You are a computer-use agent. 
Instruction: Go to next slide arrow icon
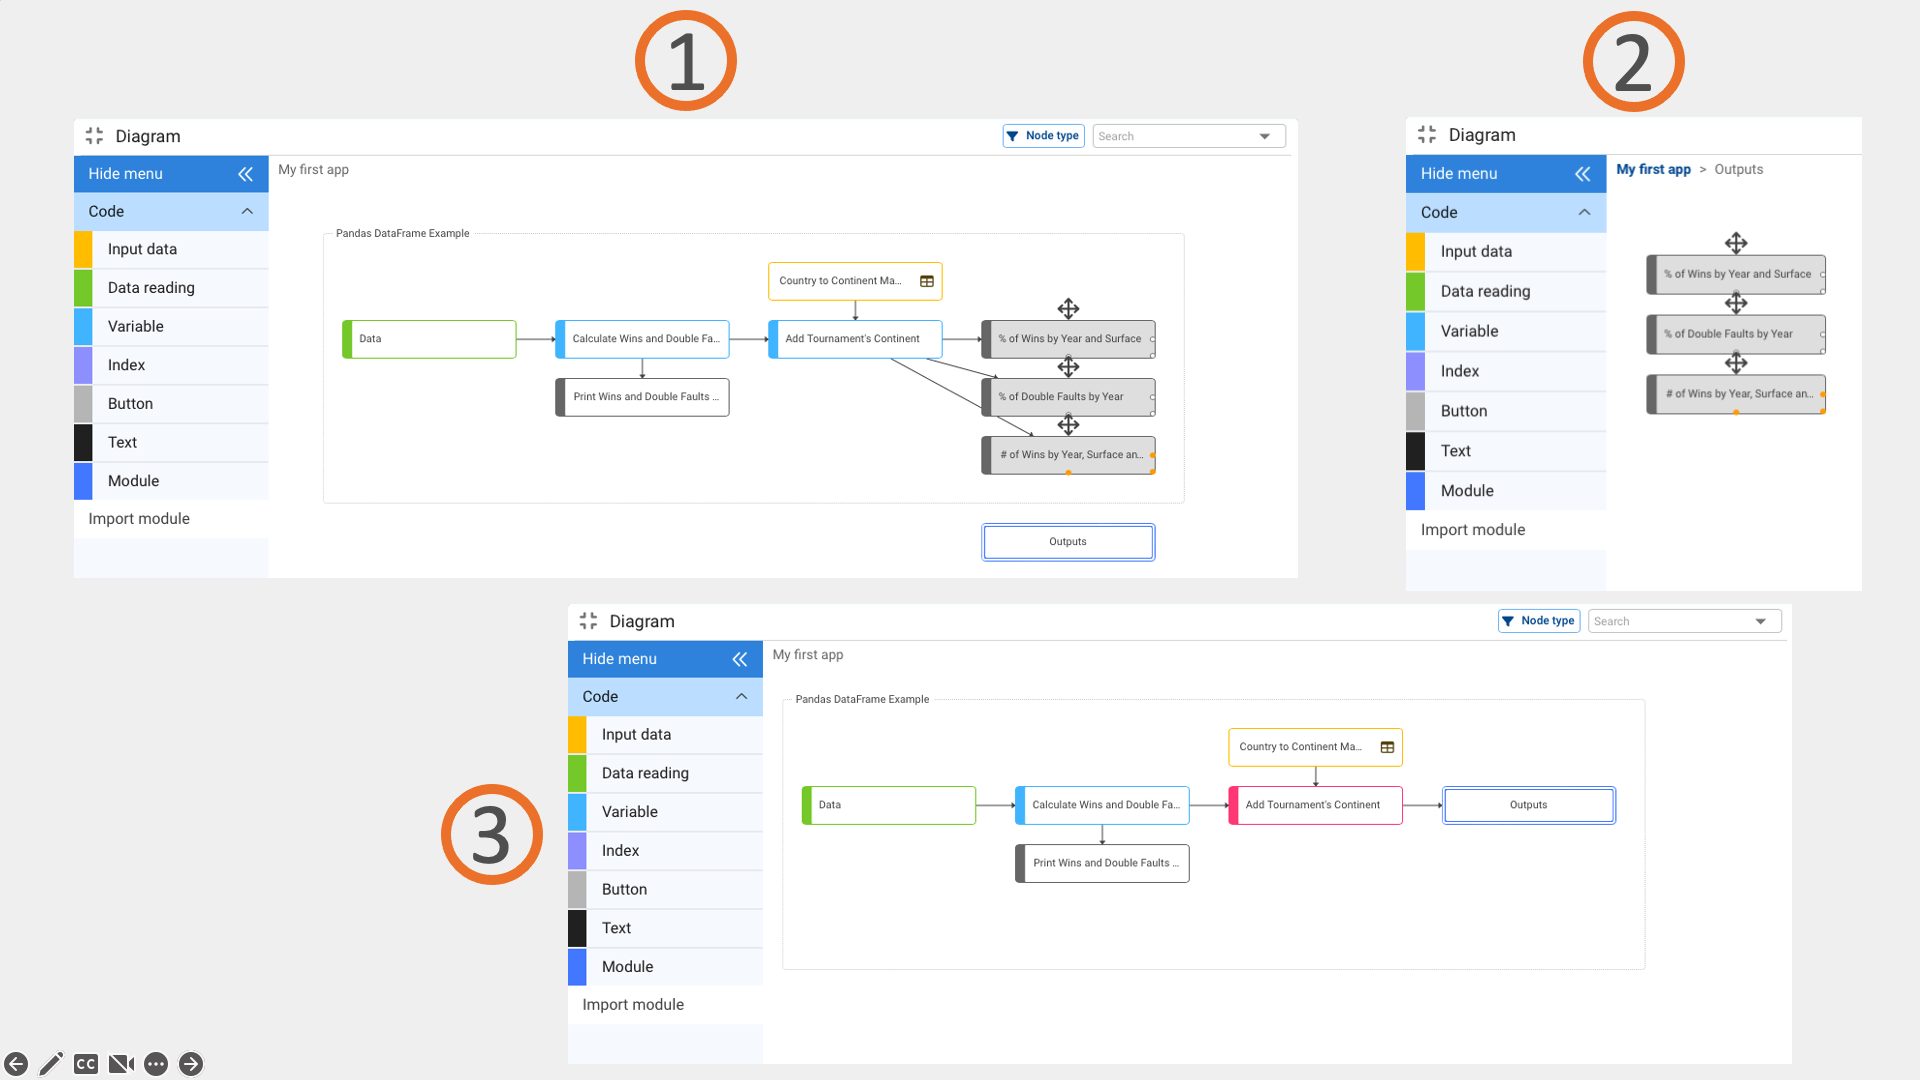point(191,1063)
